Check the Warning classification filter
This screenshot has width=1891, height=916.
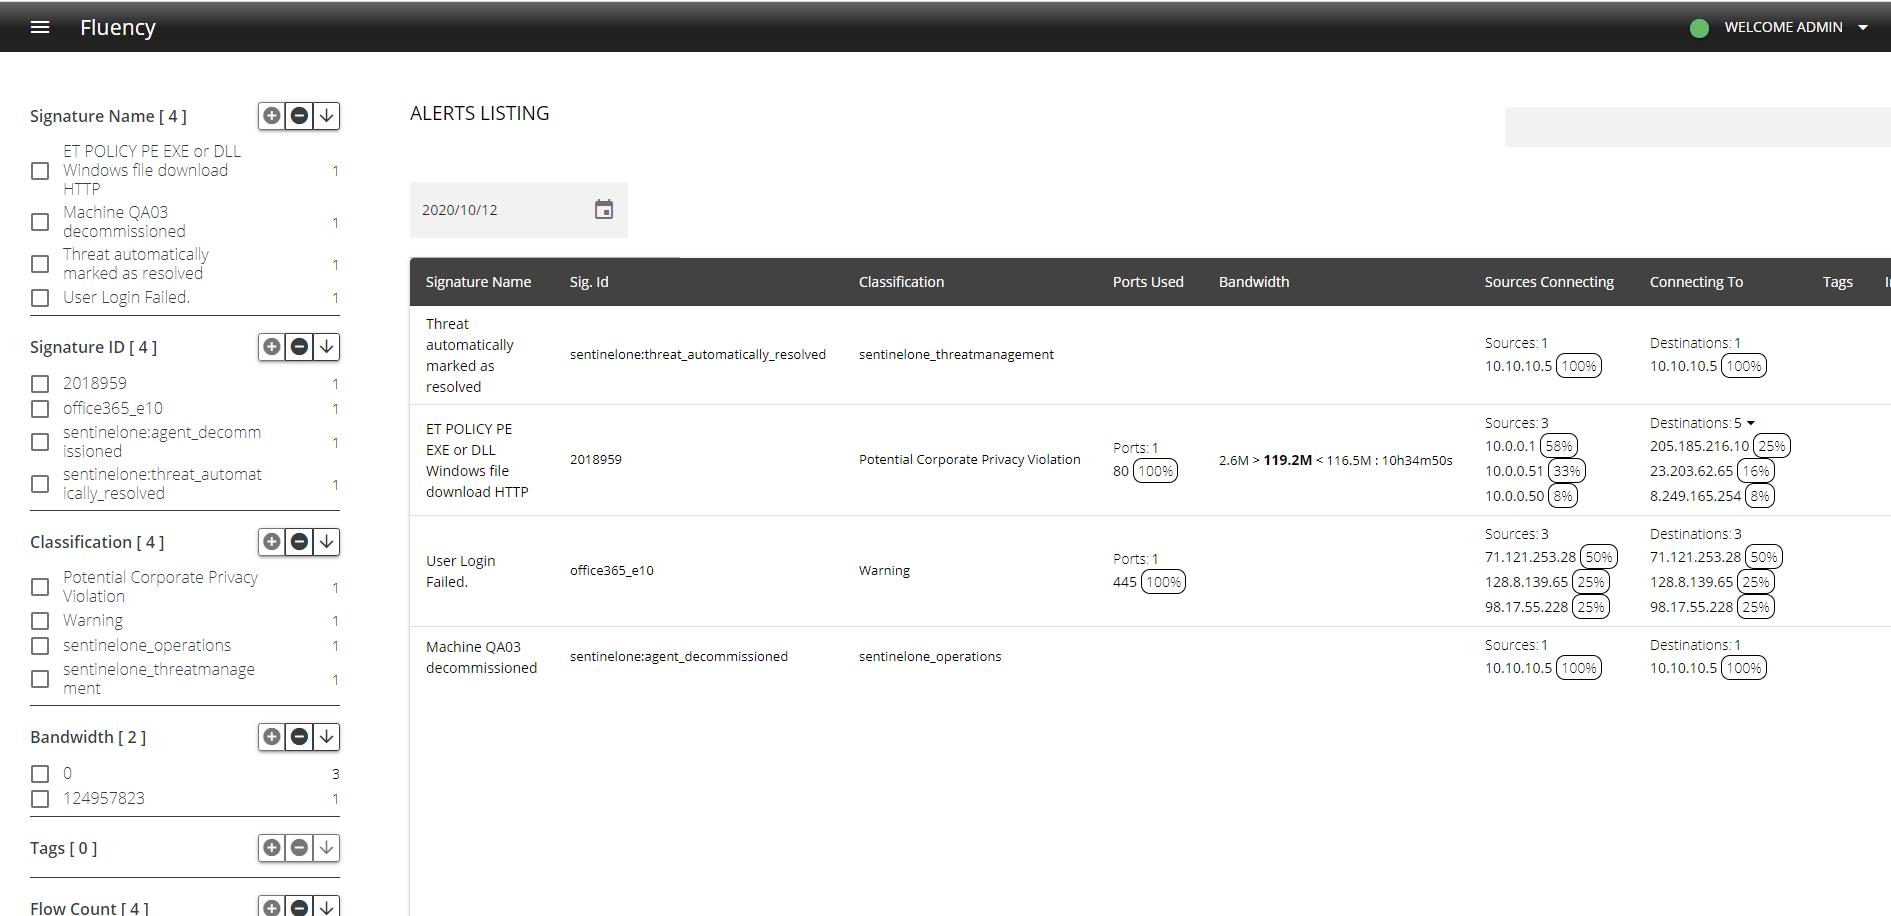coord(40,621)
